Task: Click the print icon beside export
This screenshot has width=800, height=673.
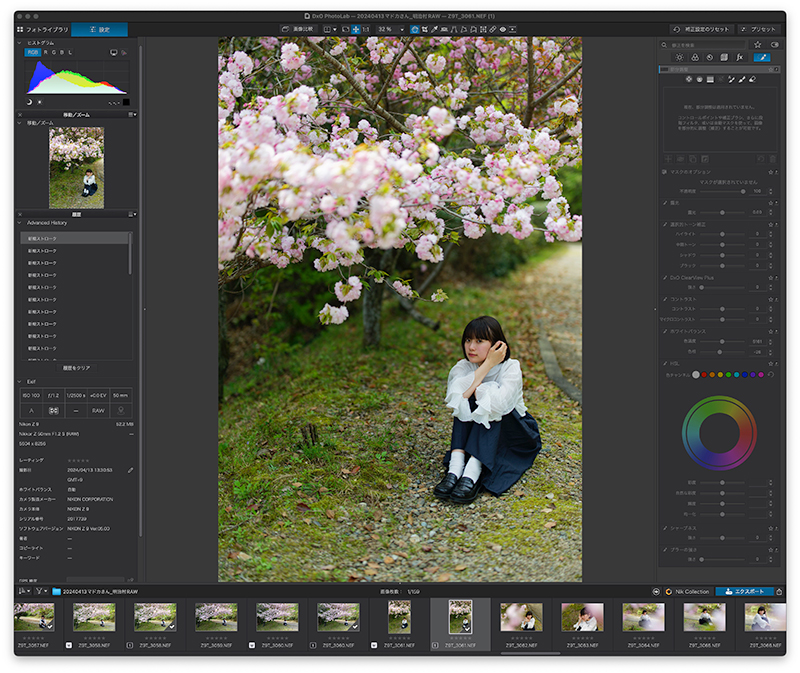Action: 779,592
